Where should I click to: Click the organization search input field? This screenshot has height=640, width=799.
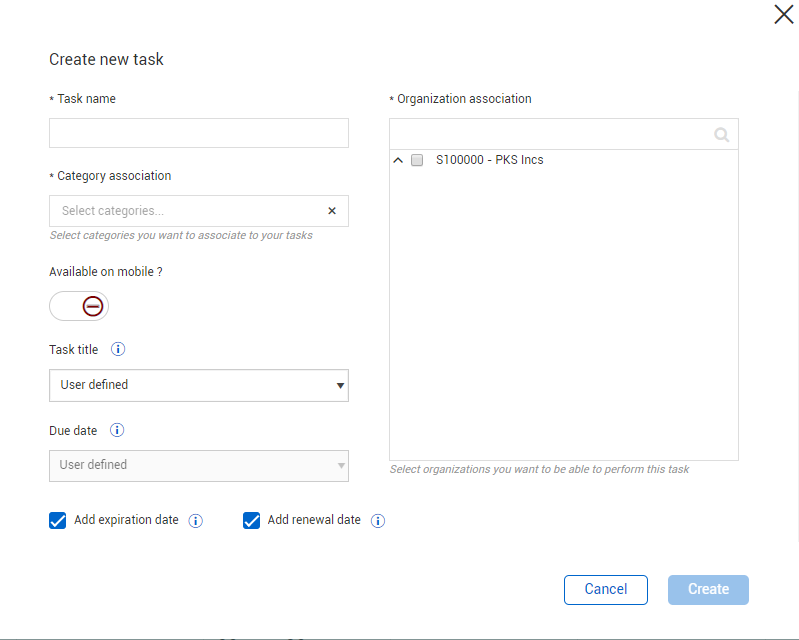(x=548, y=135)
